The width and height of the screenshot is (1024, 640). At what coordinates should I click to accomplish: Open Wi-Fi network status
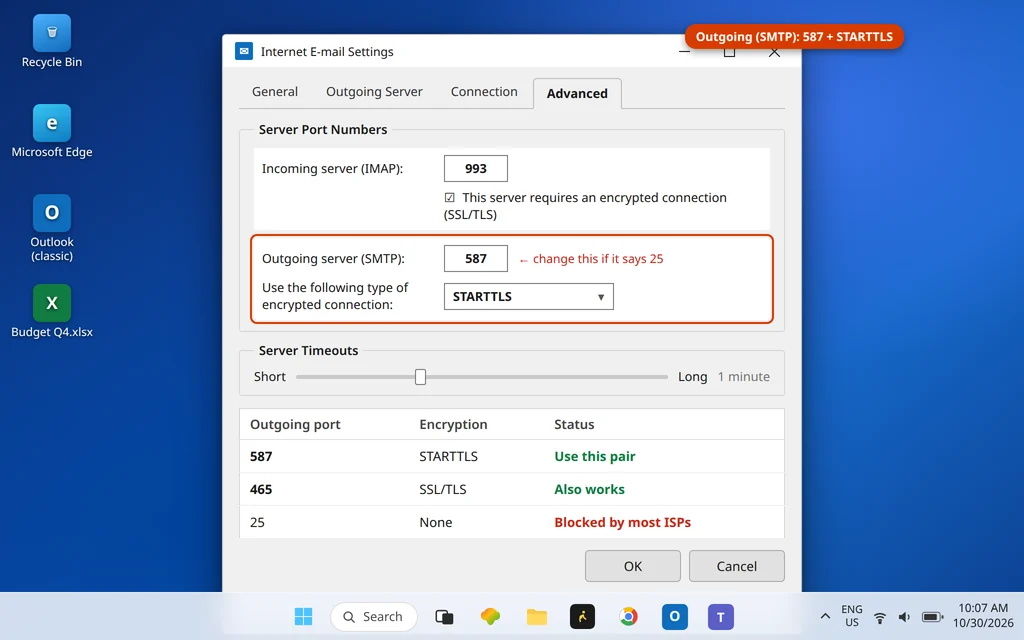(x=880, y=617)
